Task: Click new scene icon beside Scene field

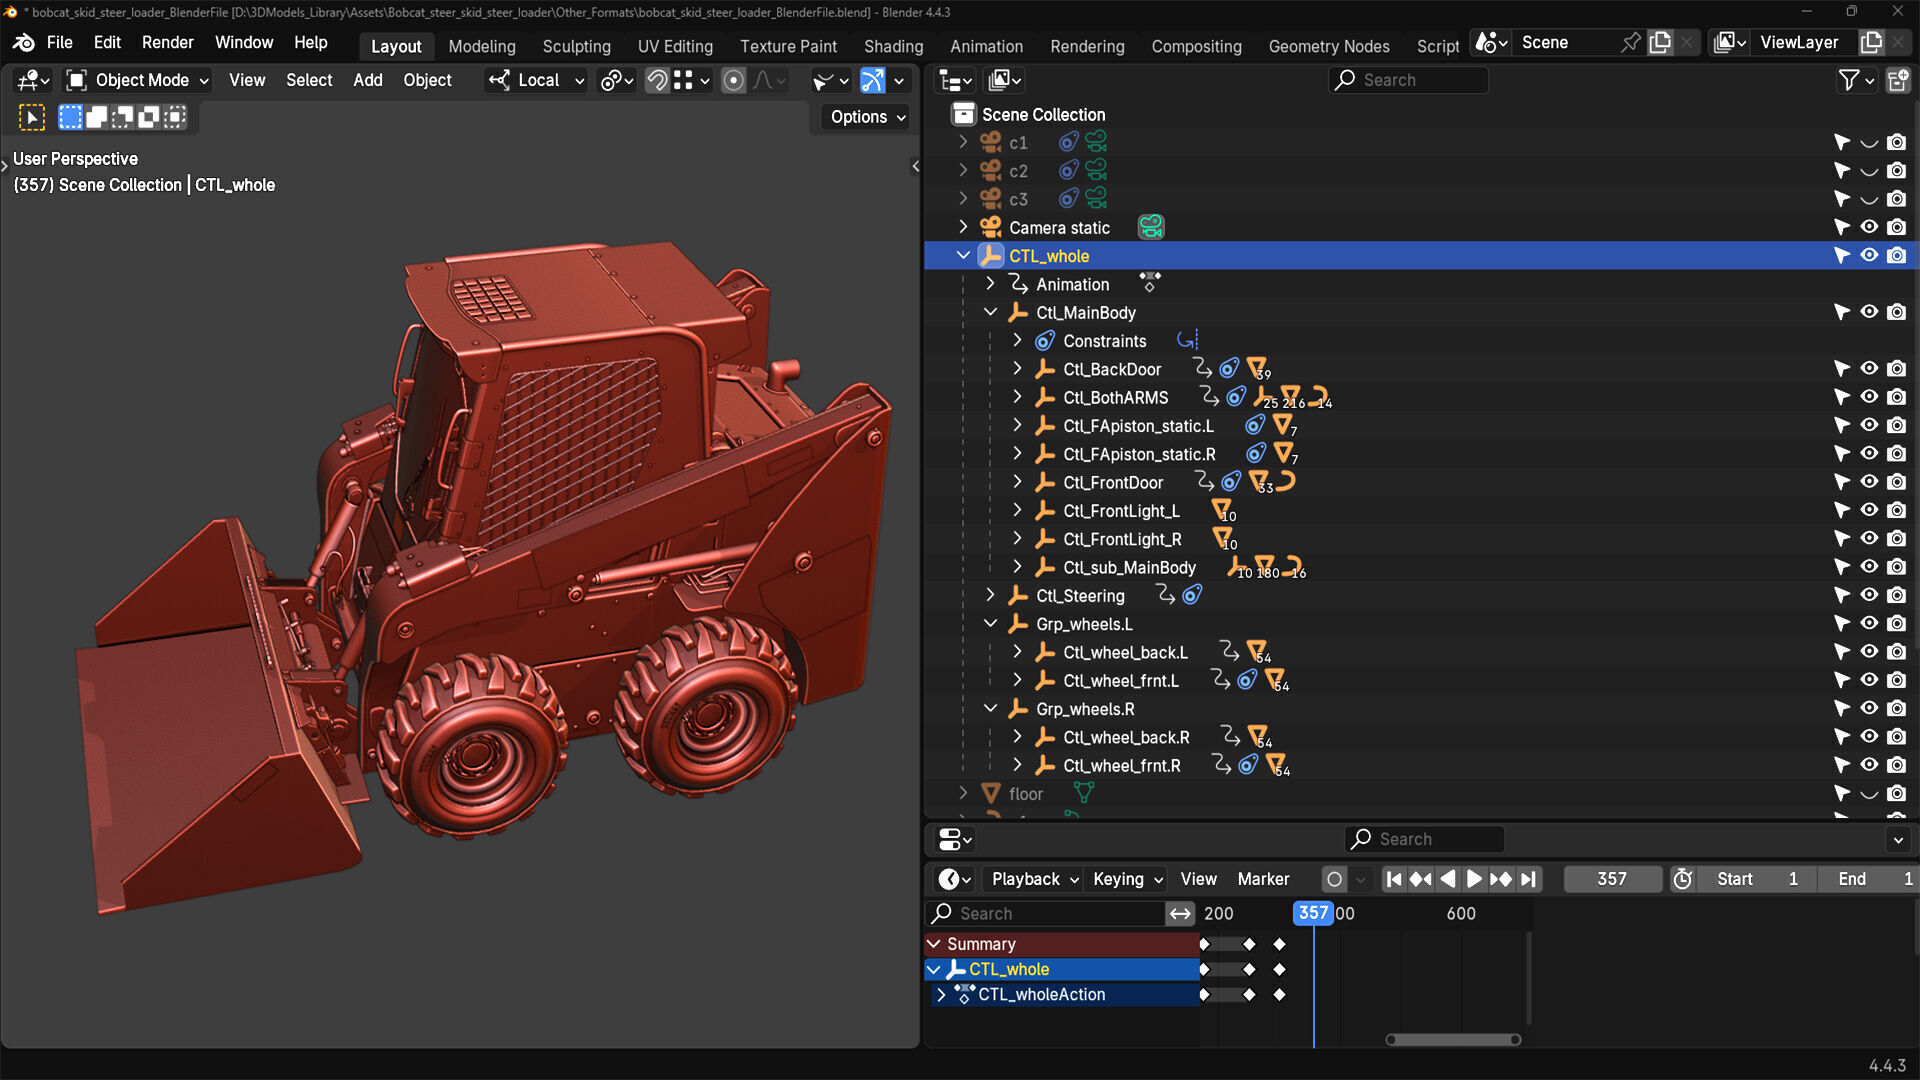Action: (x=1660, y=42)
